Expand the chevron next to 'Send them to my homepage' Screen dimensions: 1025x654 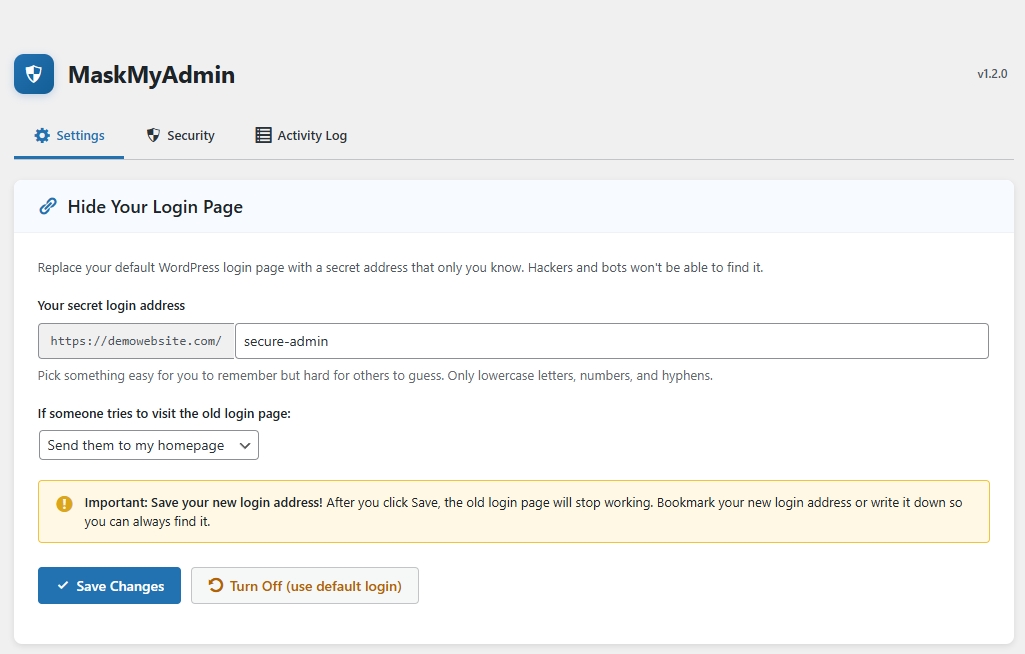pos(246,445)
